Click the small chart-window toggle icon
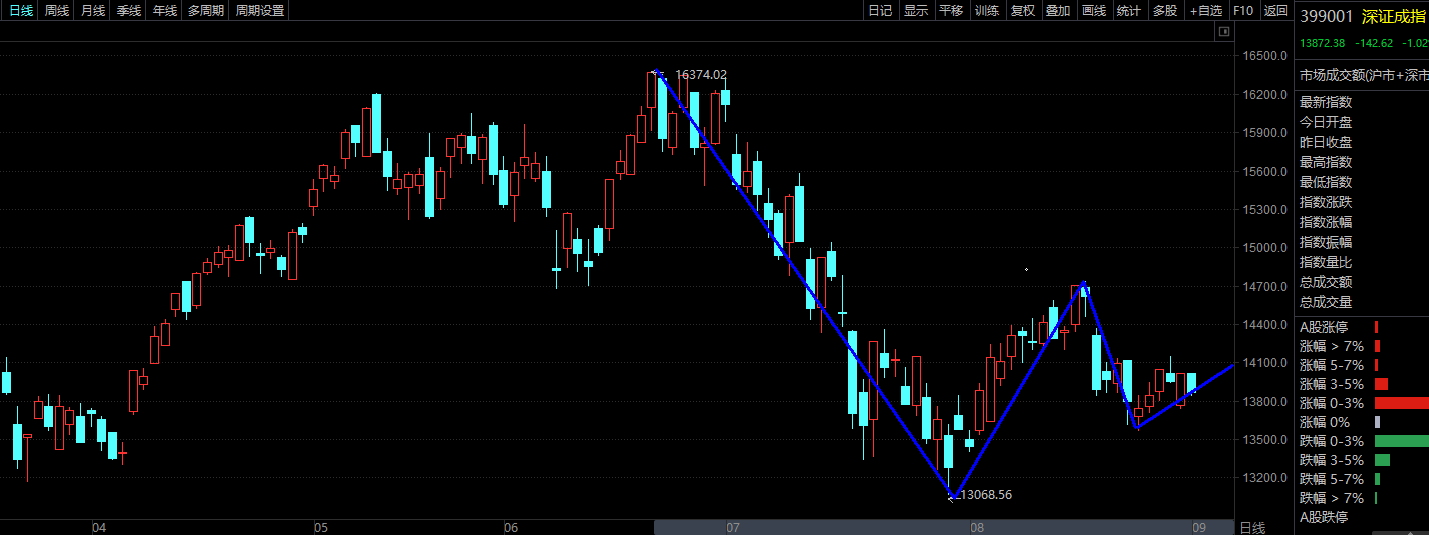Viewport: 1429px width, 535px height. click(1223, 32)
